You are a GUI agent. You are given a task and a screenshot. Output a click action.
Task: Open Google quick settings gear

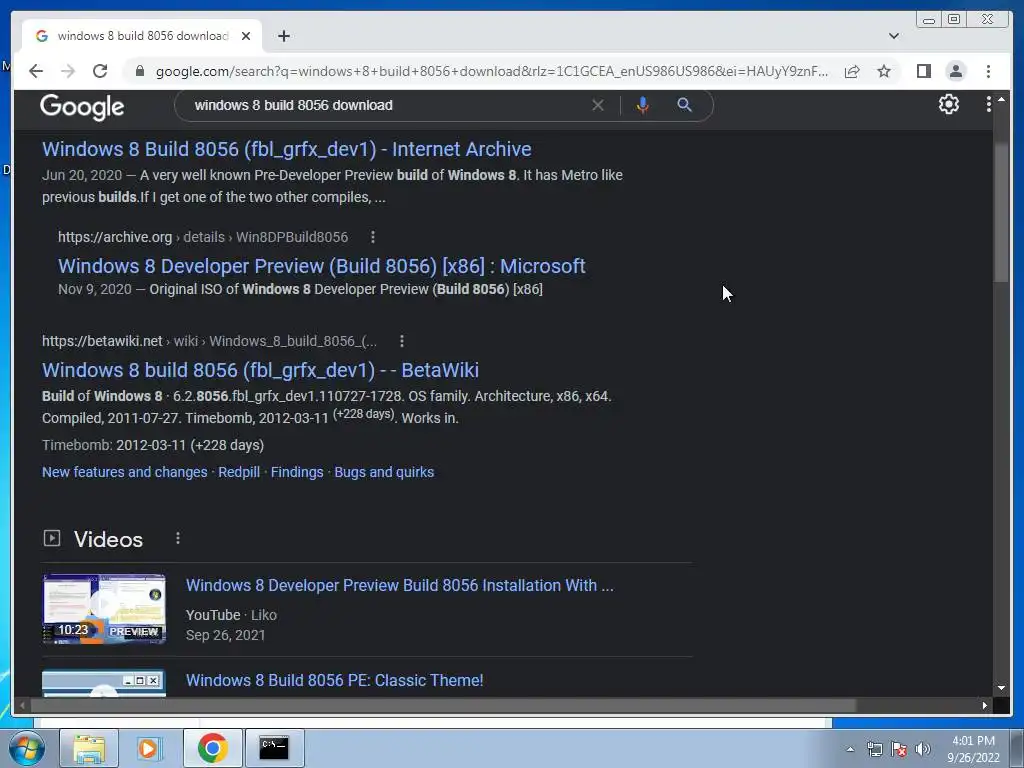[948, 104]
